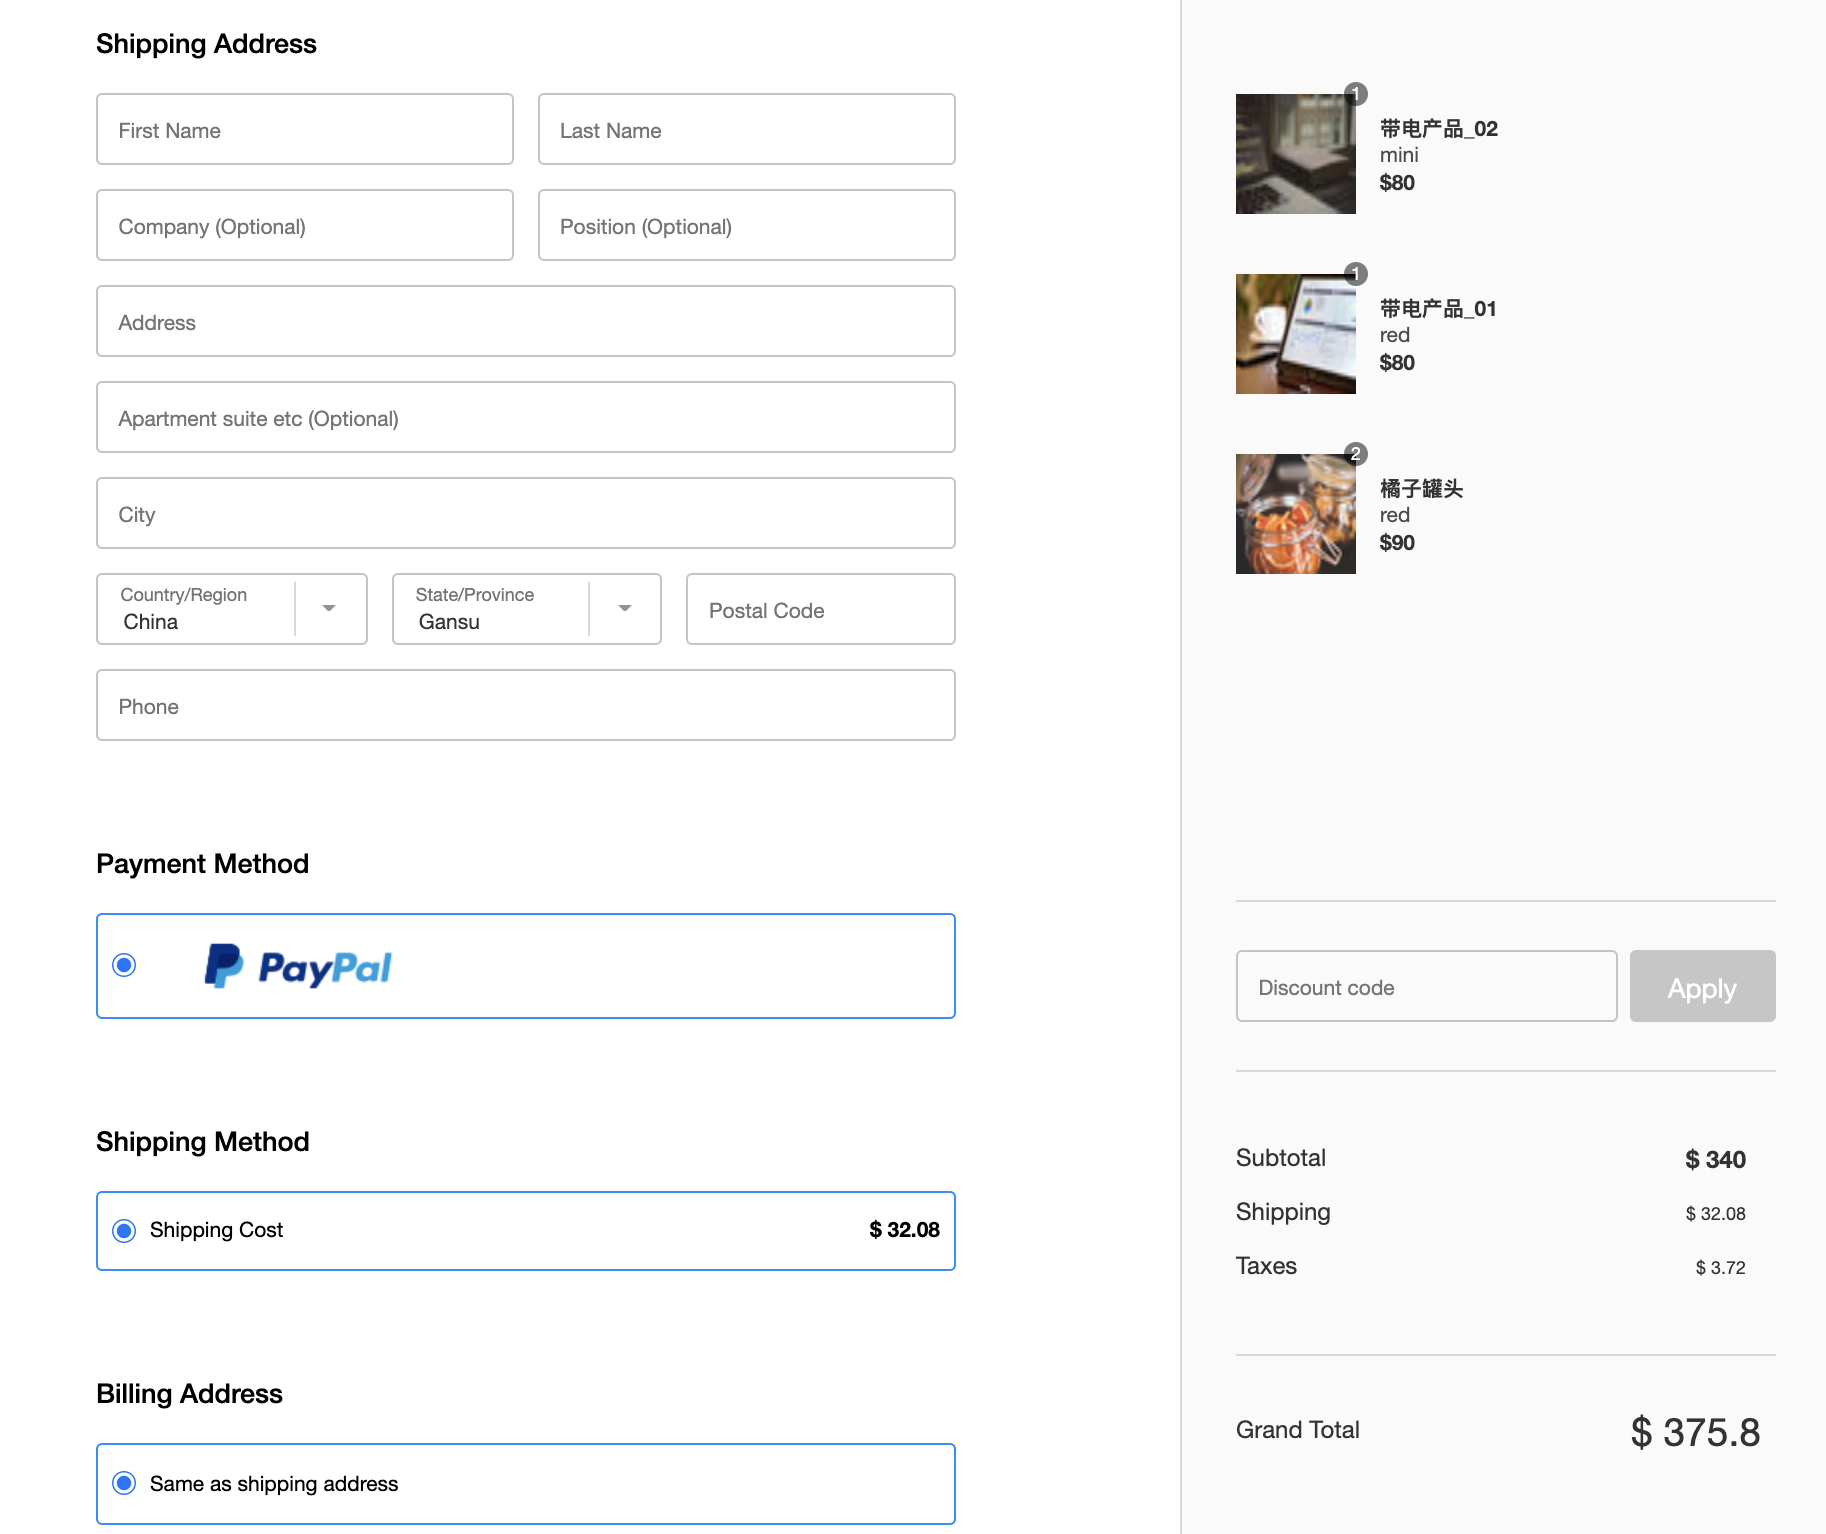1826x1534 pixels.
Task: Click the Last Name input
Action: coord(746,130)
